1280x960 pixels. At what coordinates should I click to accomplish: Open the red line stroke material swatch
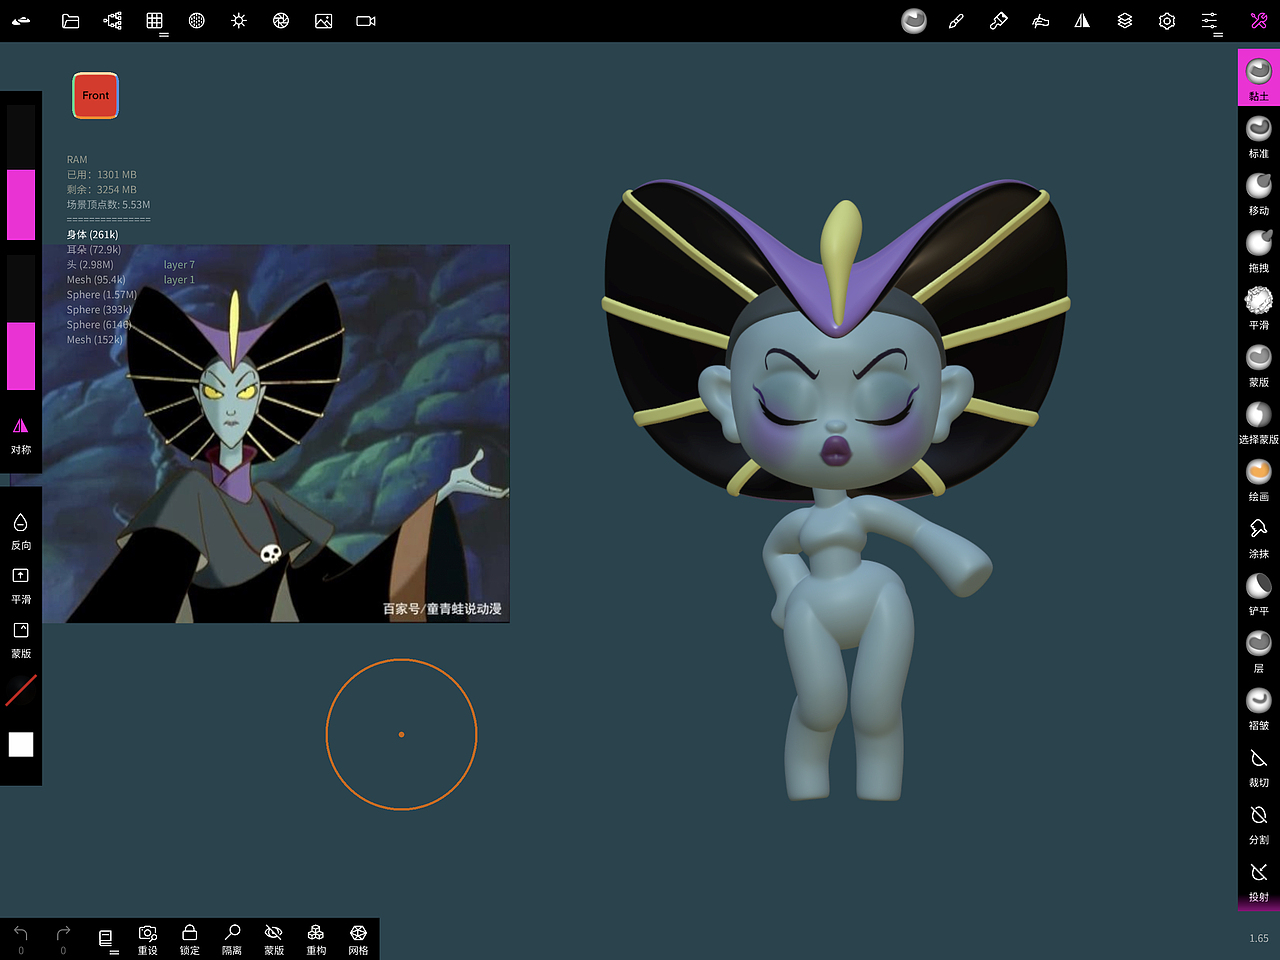point(21,691)
